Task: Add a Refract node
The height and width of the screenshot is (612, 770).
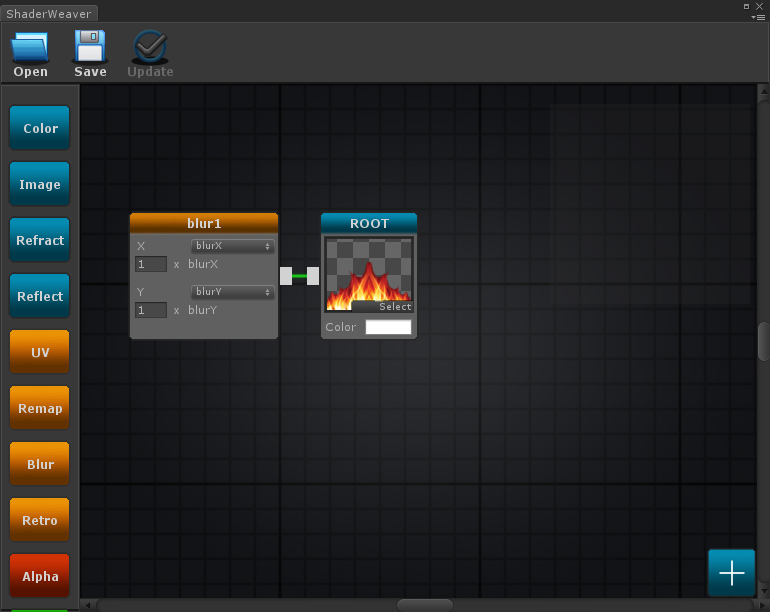Action: pyautogui.click(x=40, y=240)
